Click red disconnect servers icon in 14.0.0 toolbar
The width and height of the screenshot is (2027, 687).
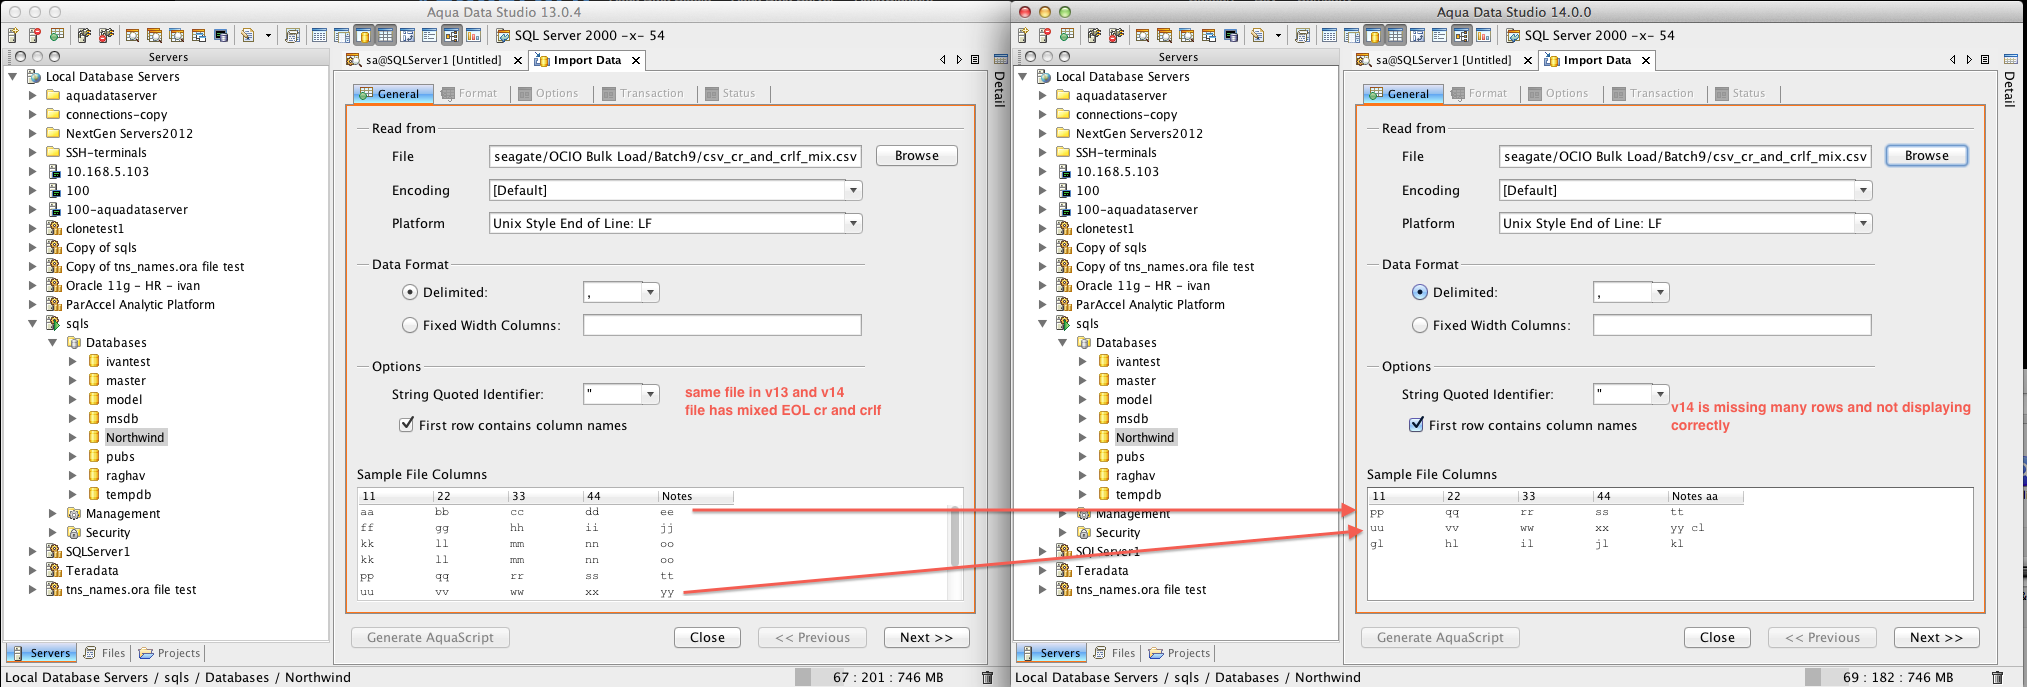pyautogui.click(x=1116, y=35)
